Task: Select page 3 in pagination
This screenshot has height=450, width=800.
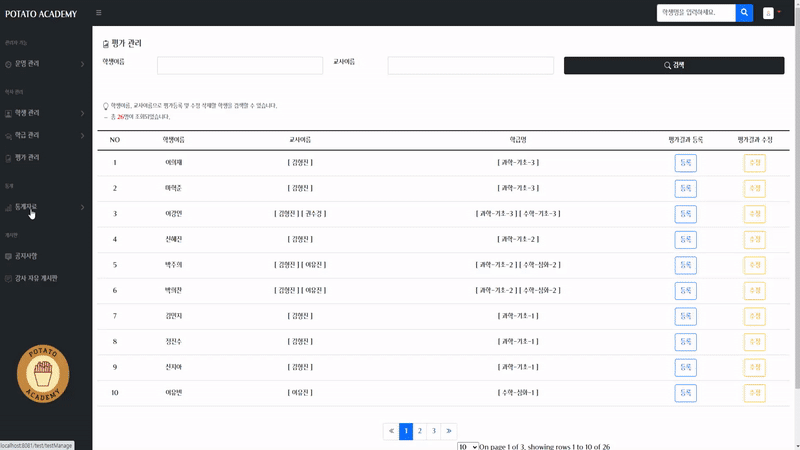Action: coord(434,431)
